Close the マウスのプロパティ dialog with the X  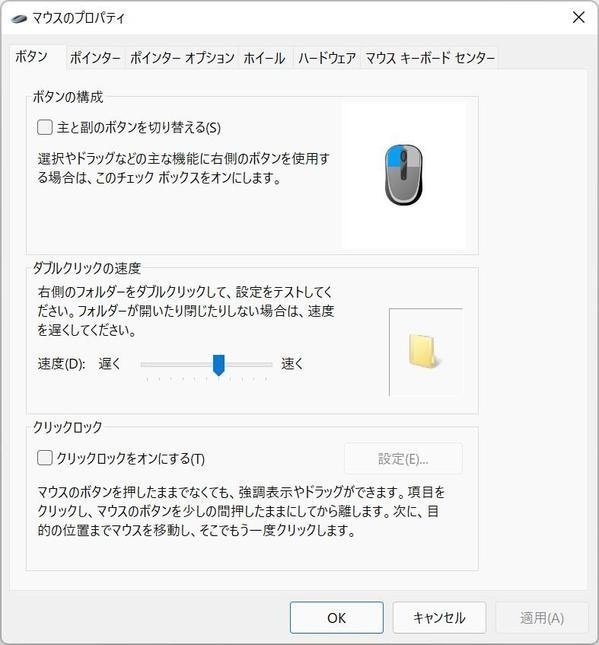click(x=578, y=17)
